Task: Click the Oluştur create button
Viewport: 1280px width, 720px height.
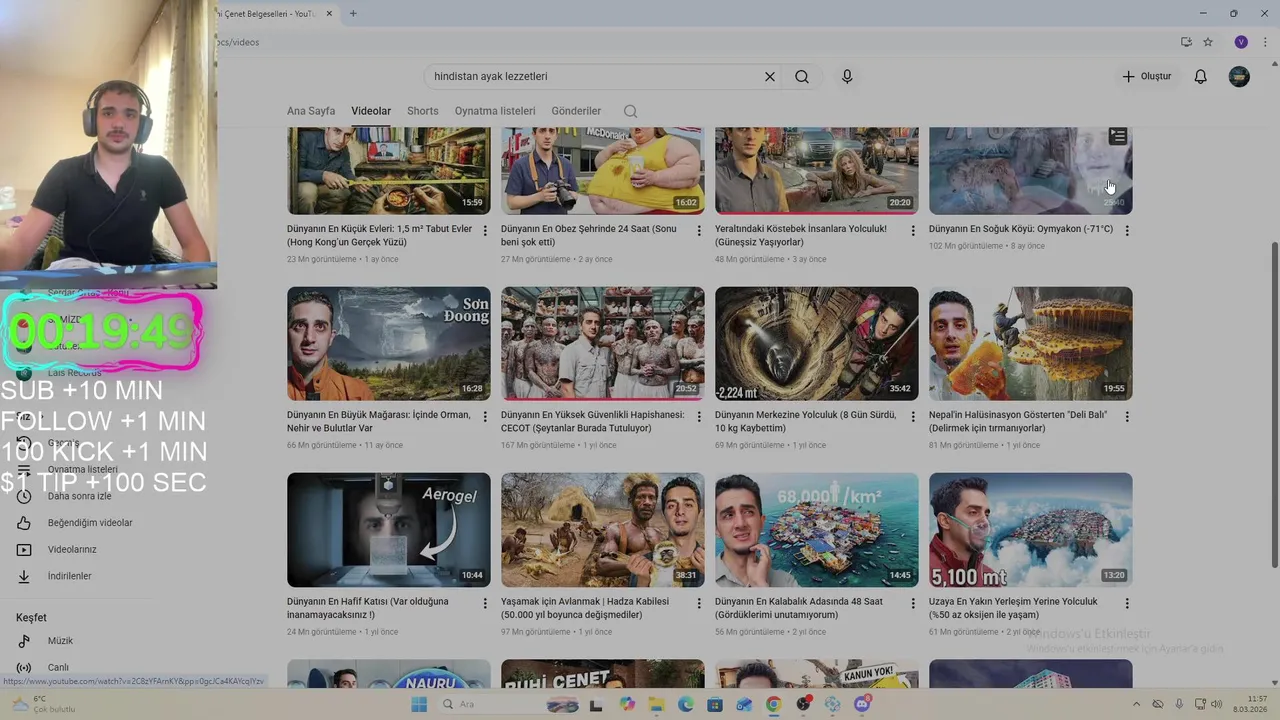Action: (x=1146, y=76)
